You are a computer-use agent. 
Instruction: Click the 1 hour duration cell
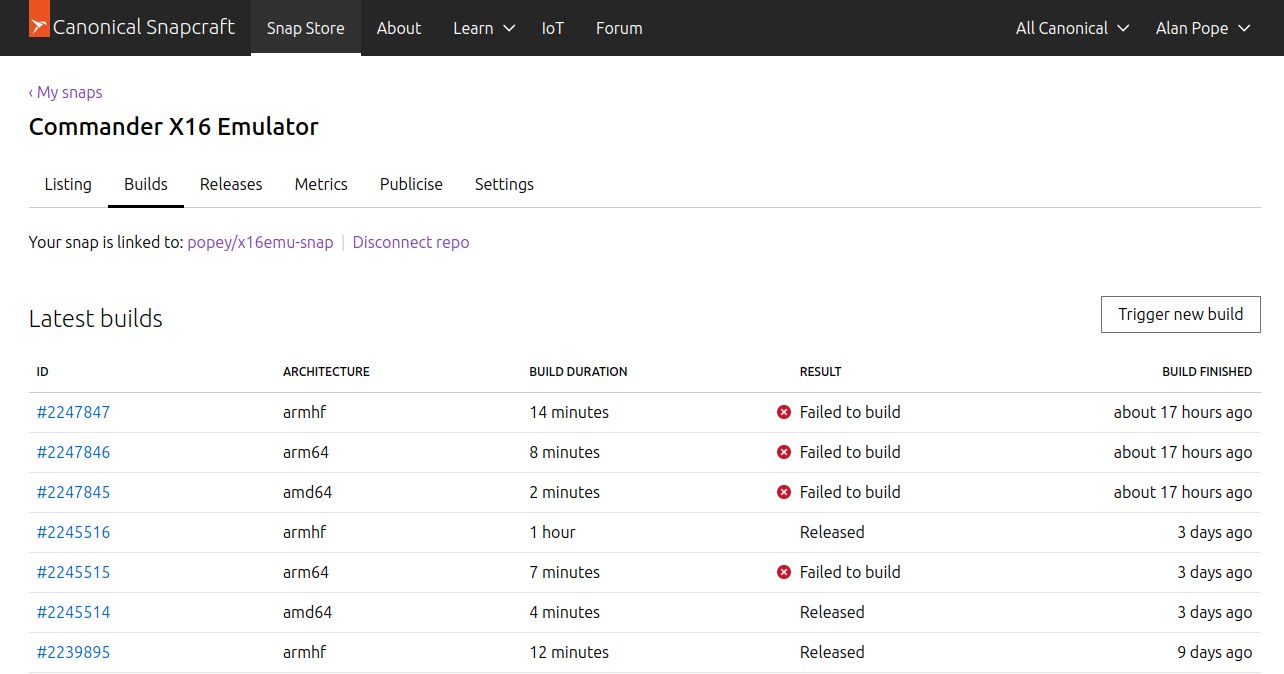coord(553,532)
